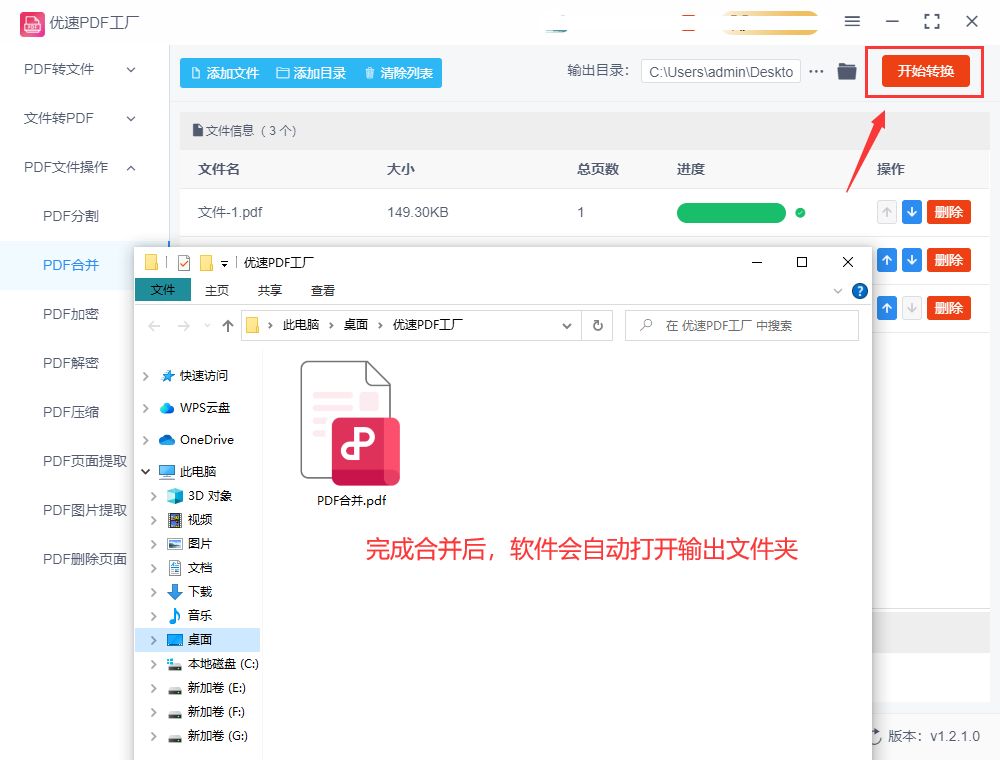Image resolution: width=1000 pixels, height=760 pixels.
Task: Select 图片 folder in navigation tree
Action: pos(199,543)
